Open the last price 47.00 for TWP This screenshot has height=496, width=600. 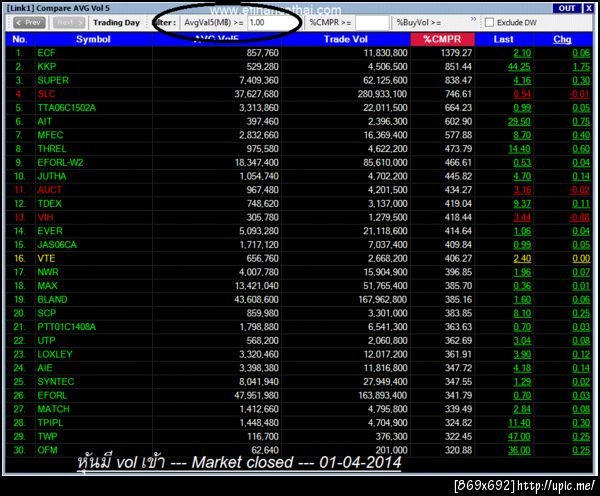point(519,437)
